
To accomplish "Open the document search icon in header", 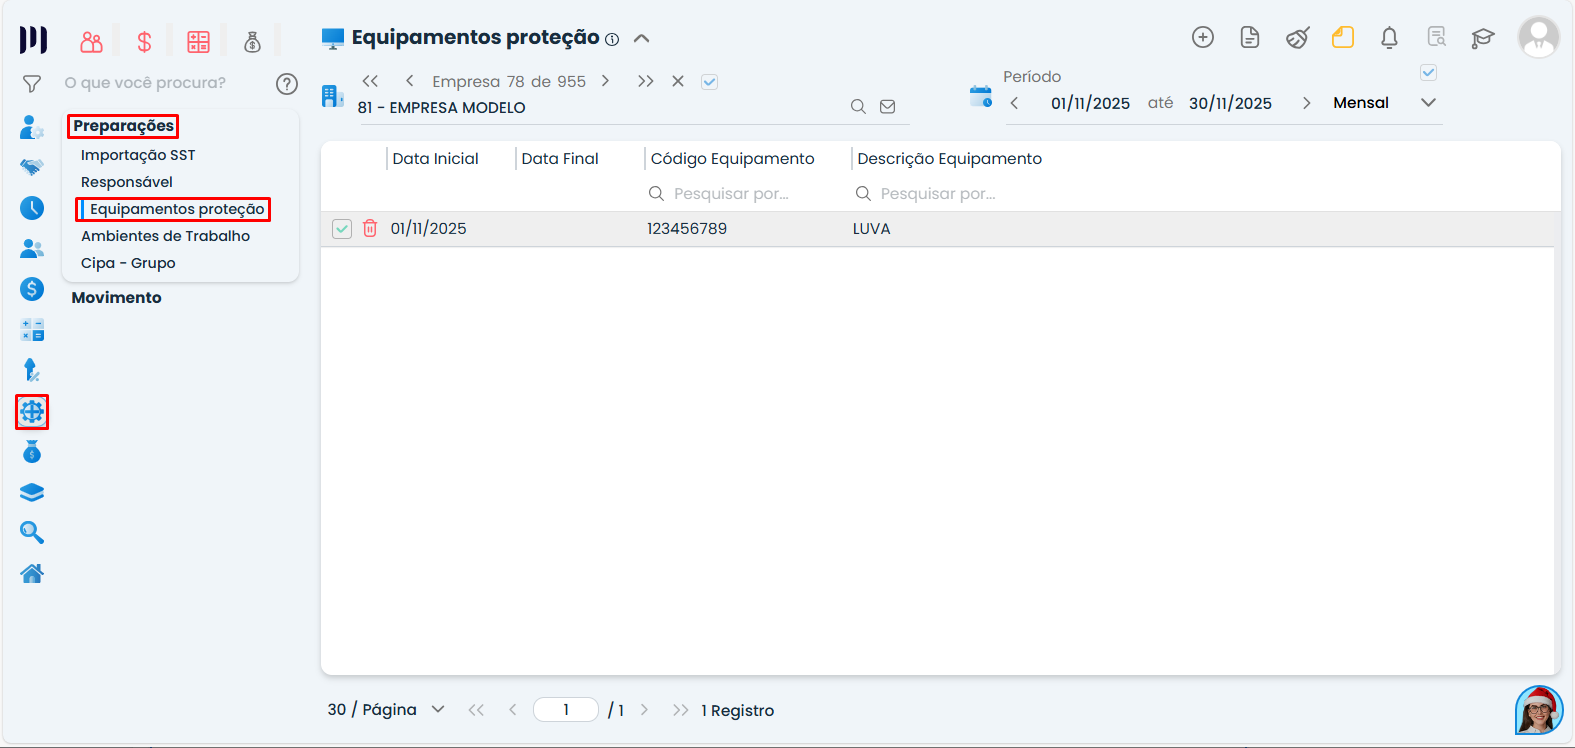I will (1437, 37).
